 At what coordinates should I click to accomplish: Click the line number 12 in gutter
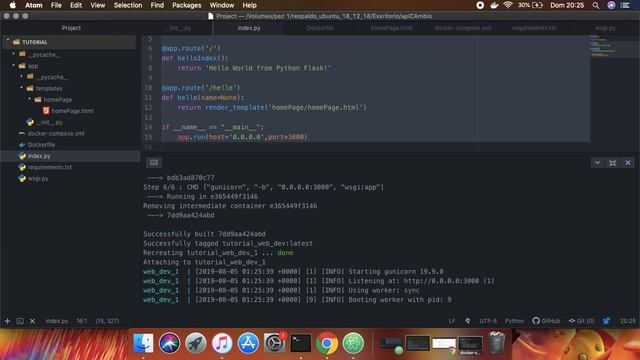148,107
